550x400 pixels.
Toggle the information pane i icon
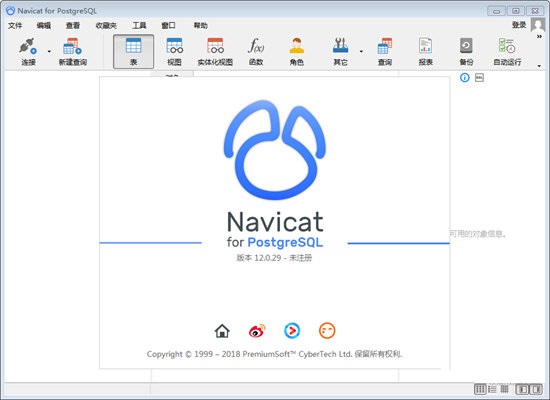click(465, 78)
